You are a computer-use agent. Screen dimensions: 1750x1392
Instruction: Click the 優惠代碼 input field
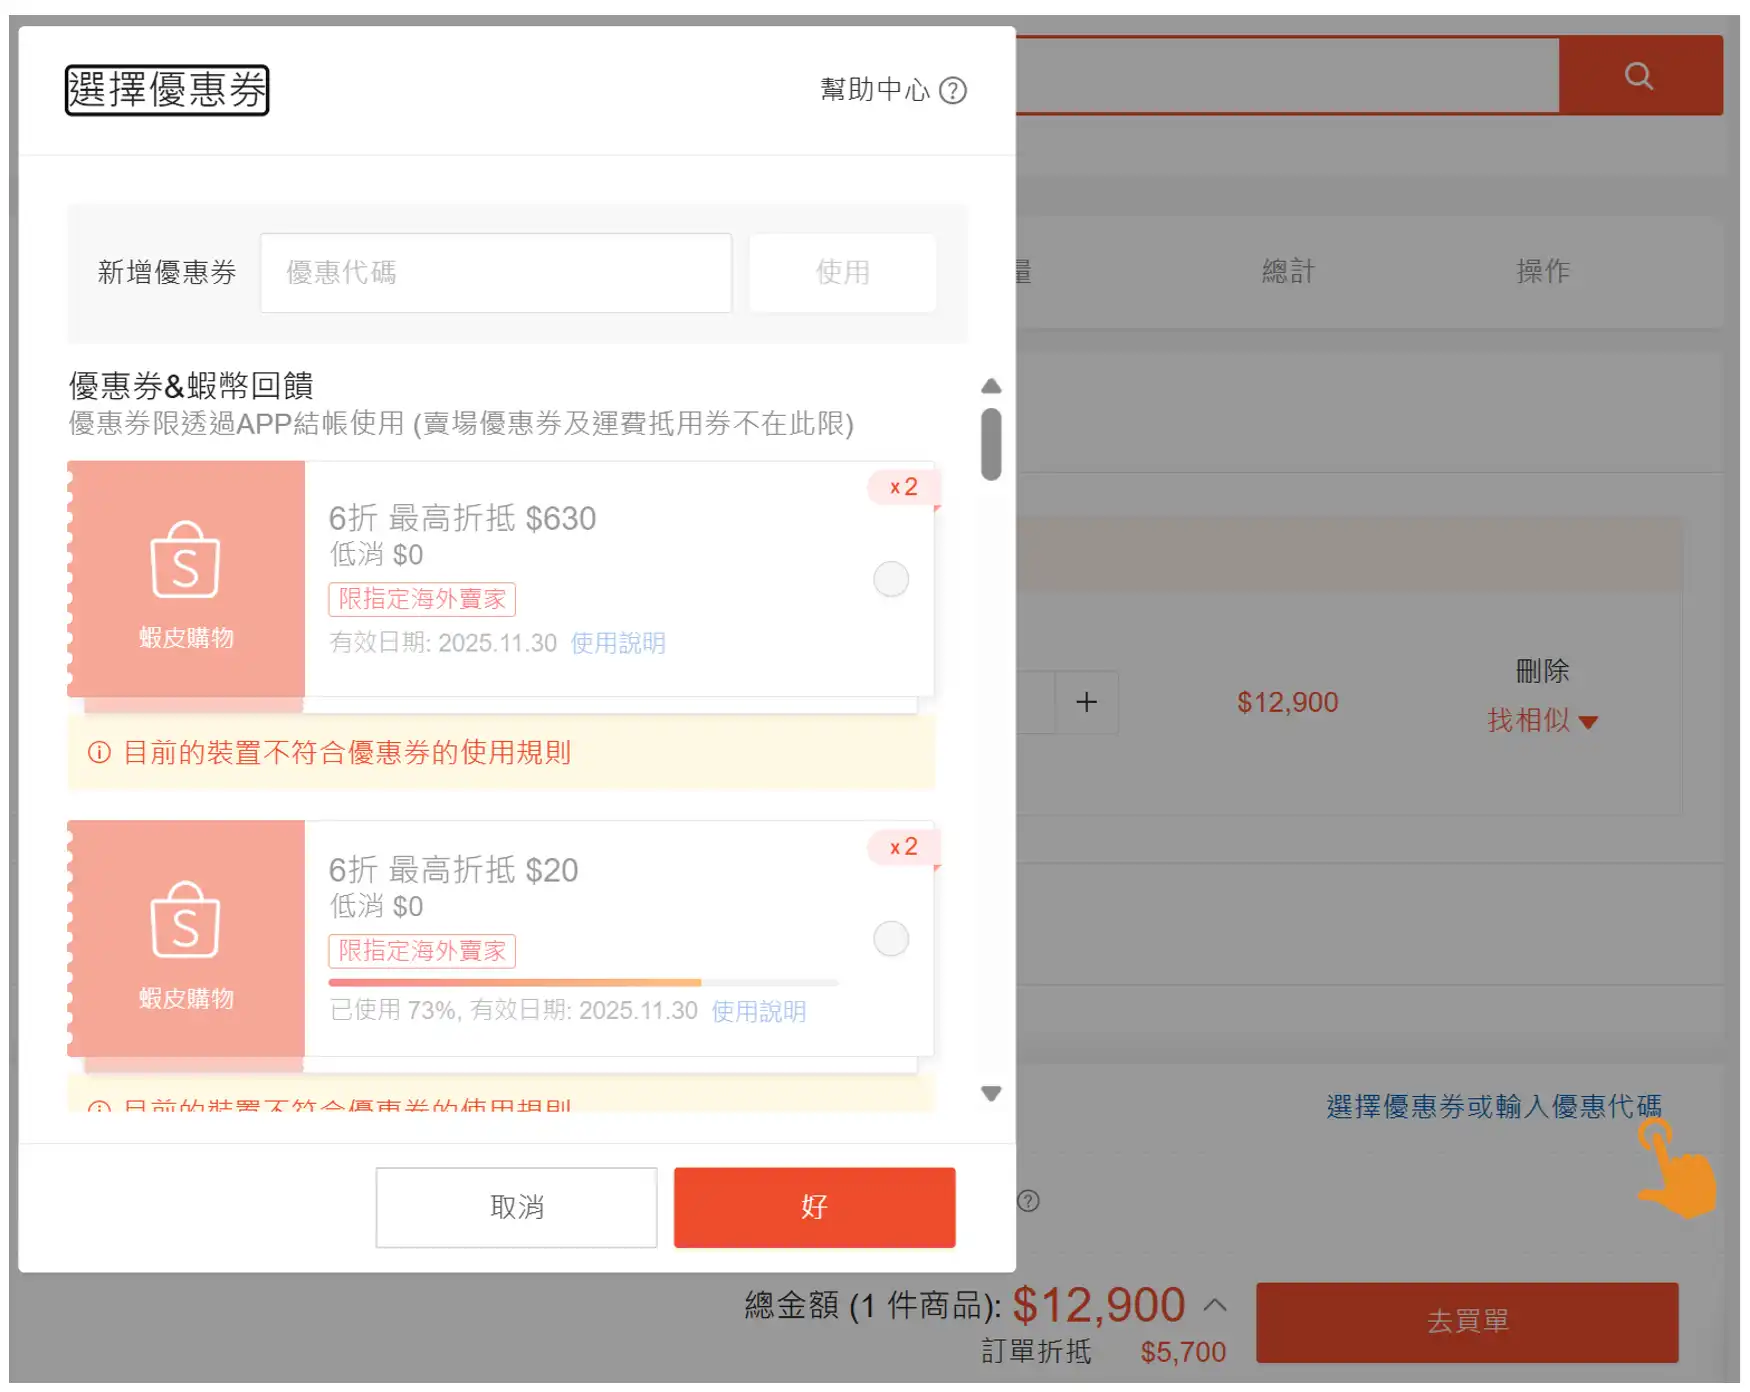pyautogui.click(x=496, y=273)
